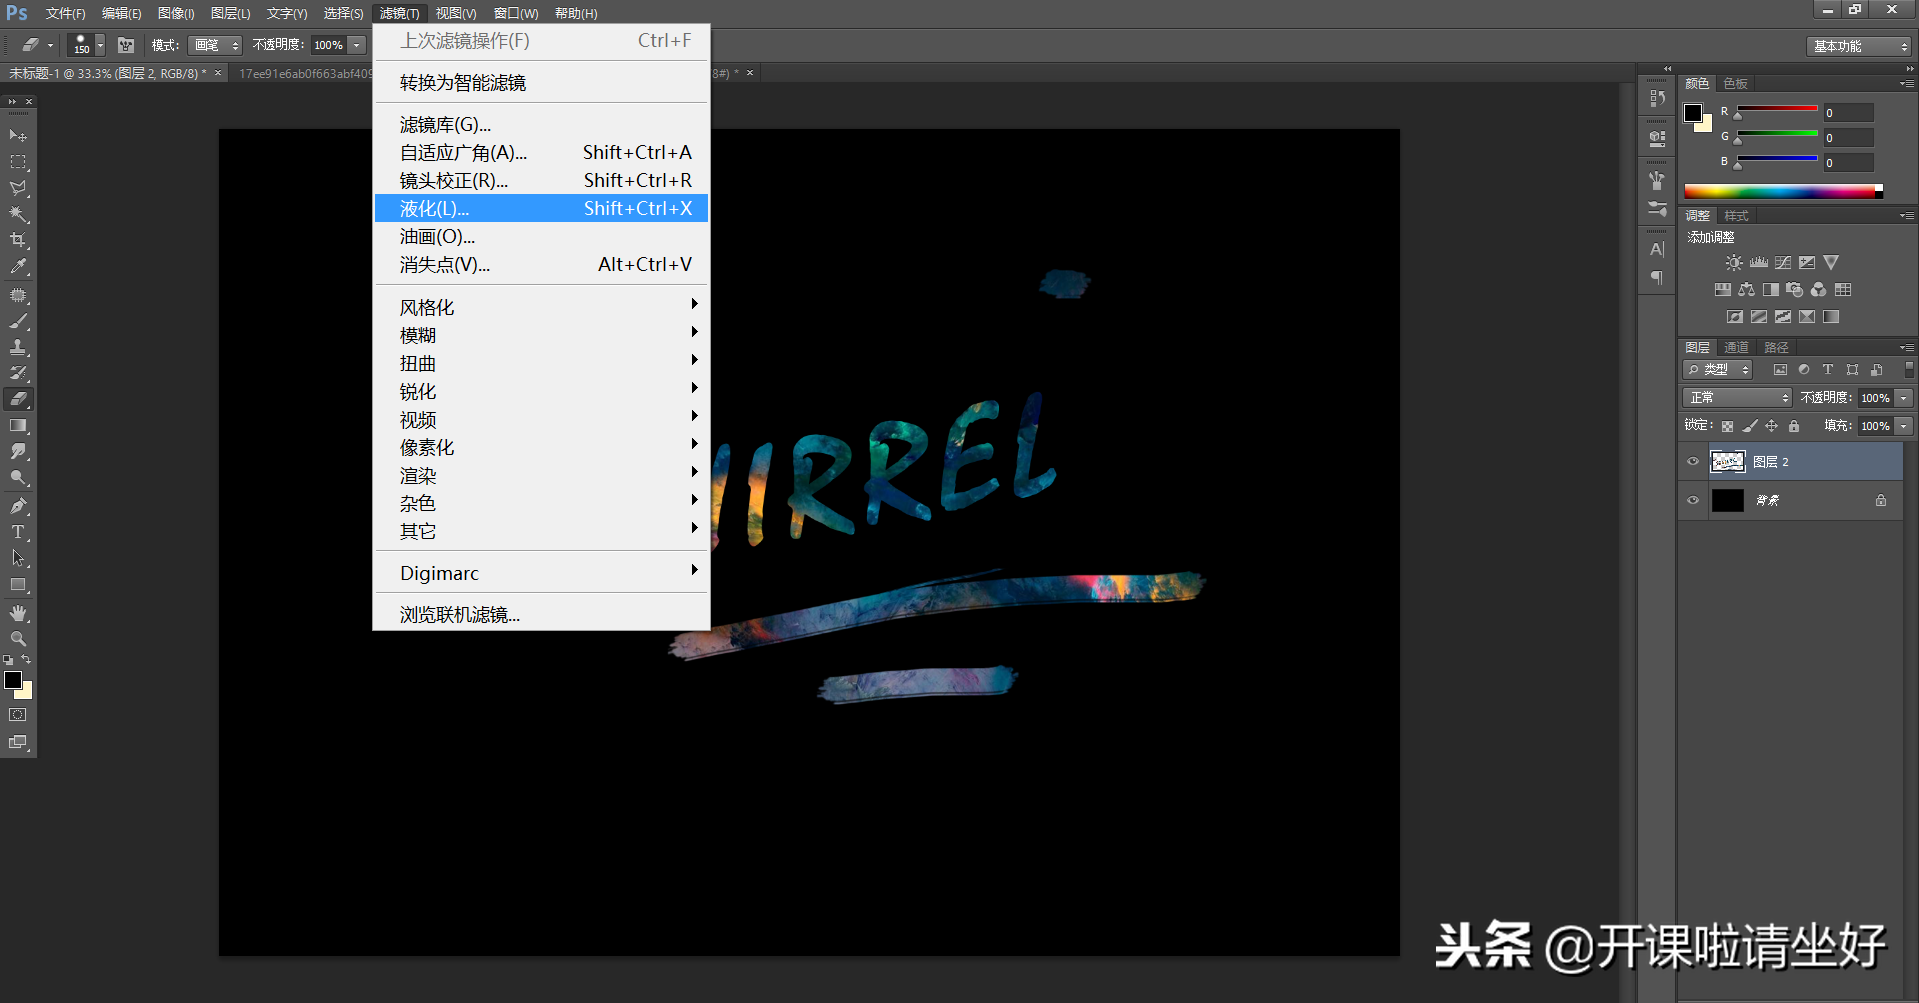The image size is (1919, 1003).
Task: Select the Gradient tool
Action: point(18,425)
